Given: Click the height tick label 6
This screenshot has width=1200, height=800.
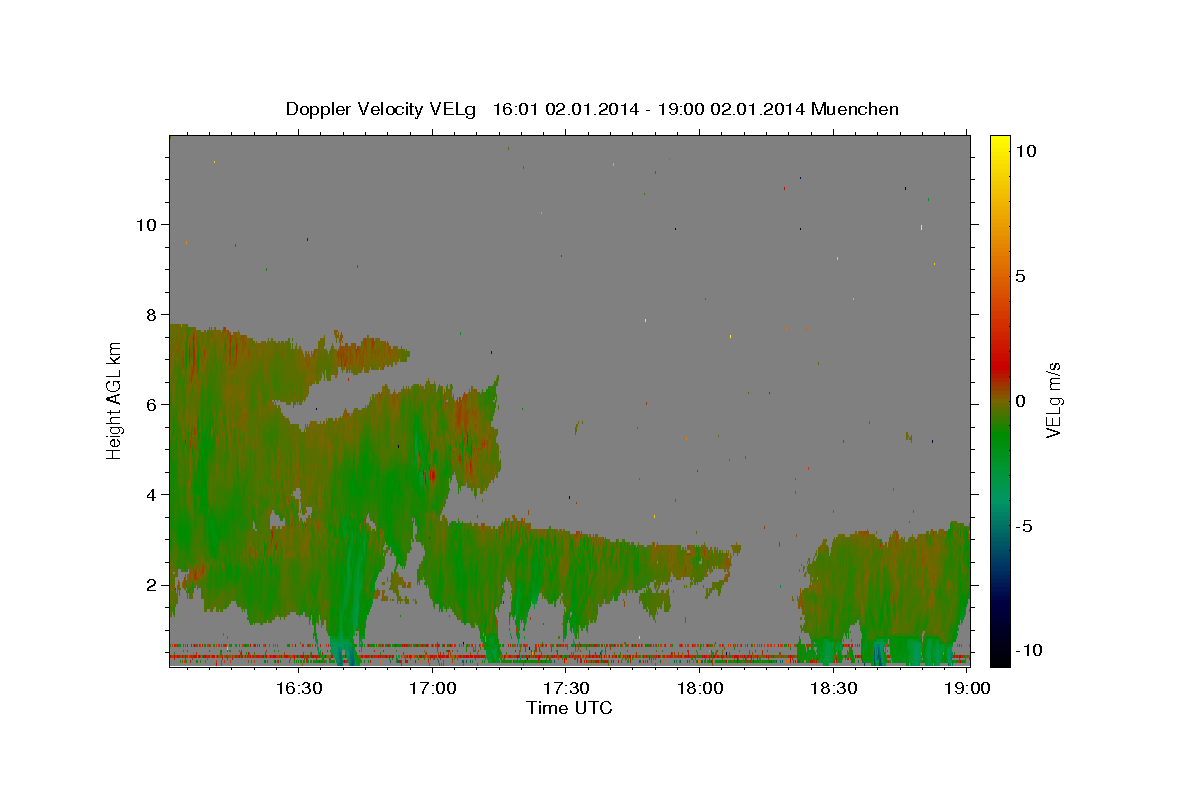Looking at the screenshot, I should 151,404.
